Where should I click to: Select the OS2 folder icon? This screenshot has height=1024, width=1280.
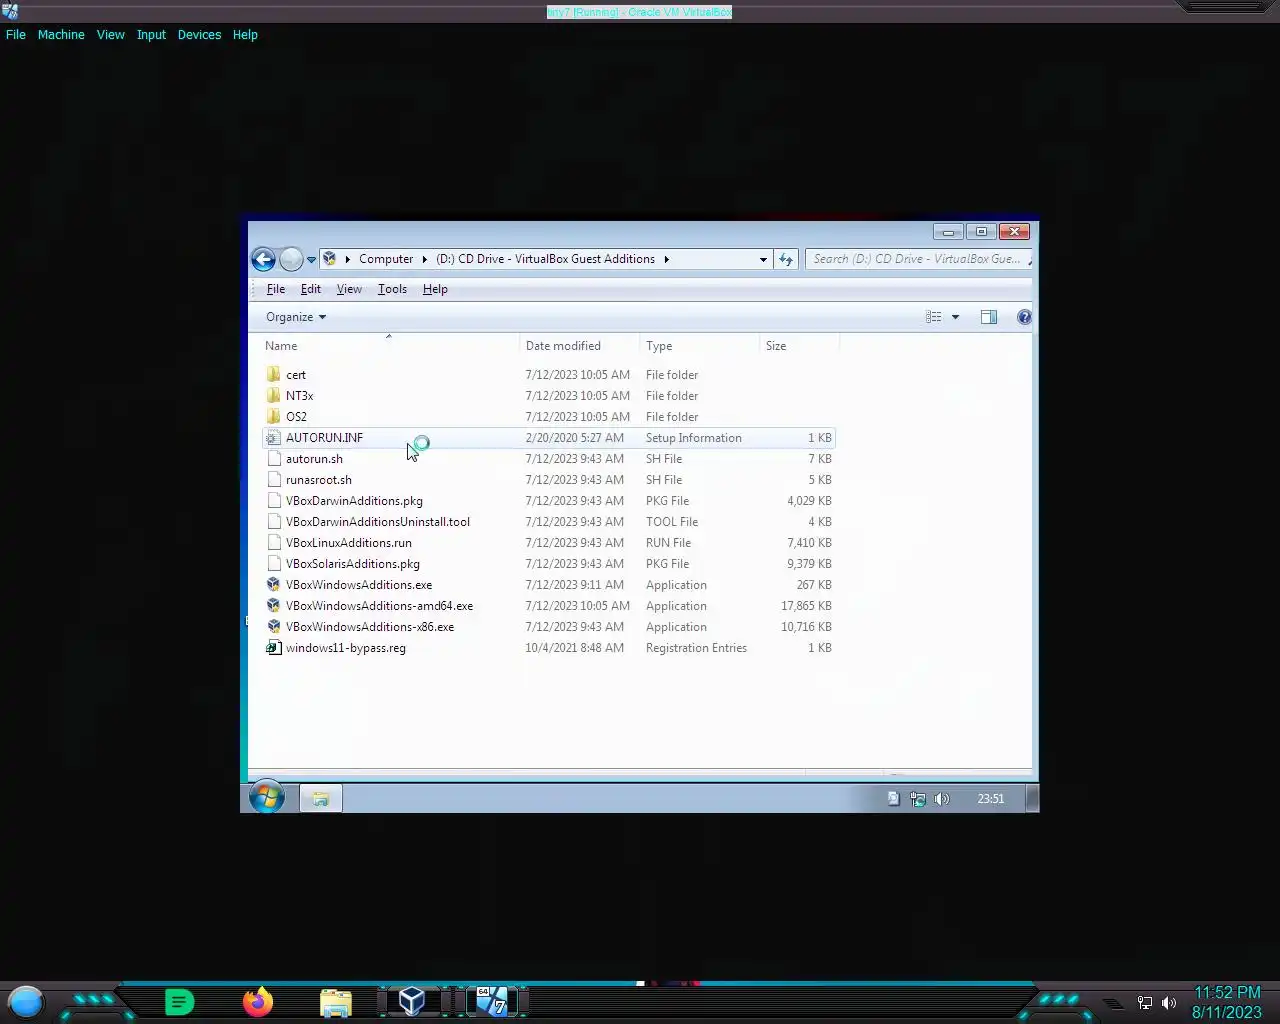[x=274, y=417]
